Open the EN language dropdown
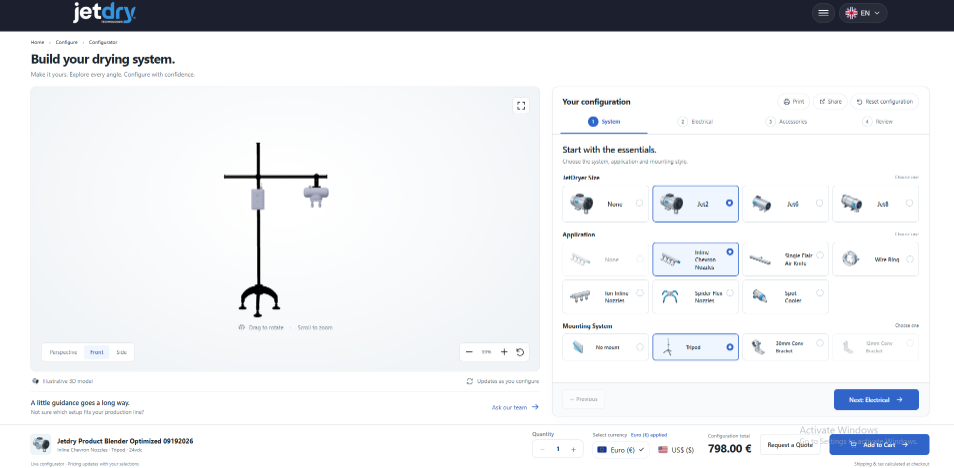 (863, 13)
